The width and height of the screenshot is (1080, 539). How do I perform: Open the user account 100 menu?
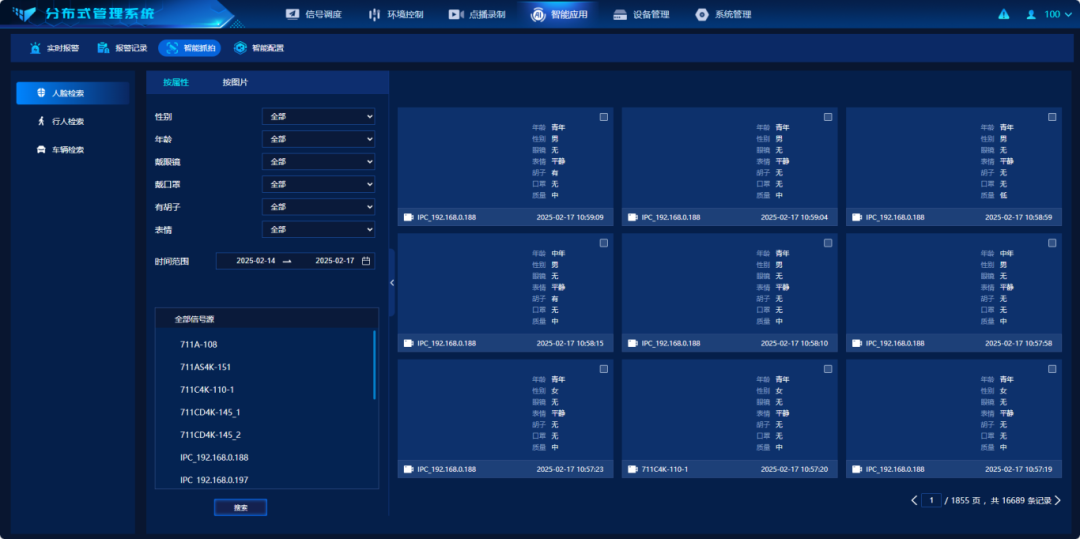click(x=1045, y=15)
